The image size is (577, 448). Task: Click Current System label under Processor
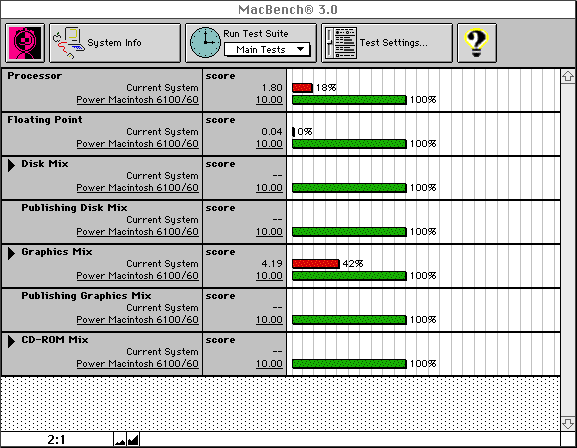162,88
